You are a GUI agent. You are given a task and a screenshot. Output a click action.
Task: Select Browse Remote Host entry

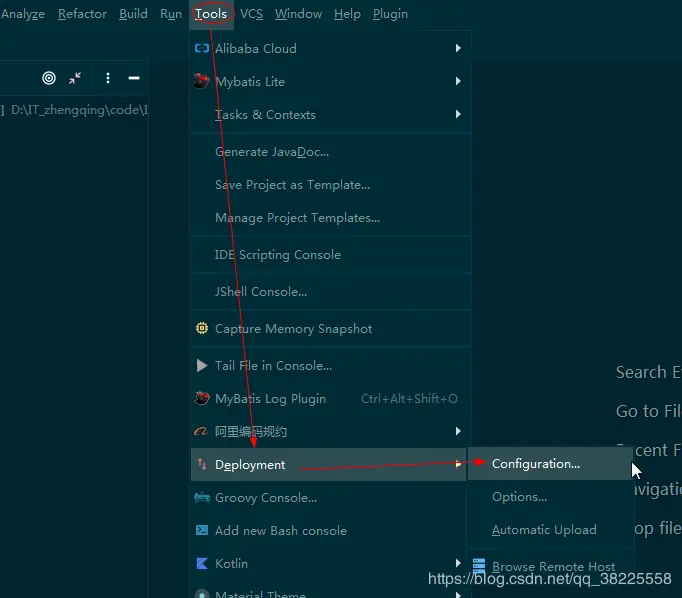pyautogui.click(x=550, y=566)
